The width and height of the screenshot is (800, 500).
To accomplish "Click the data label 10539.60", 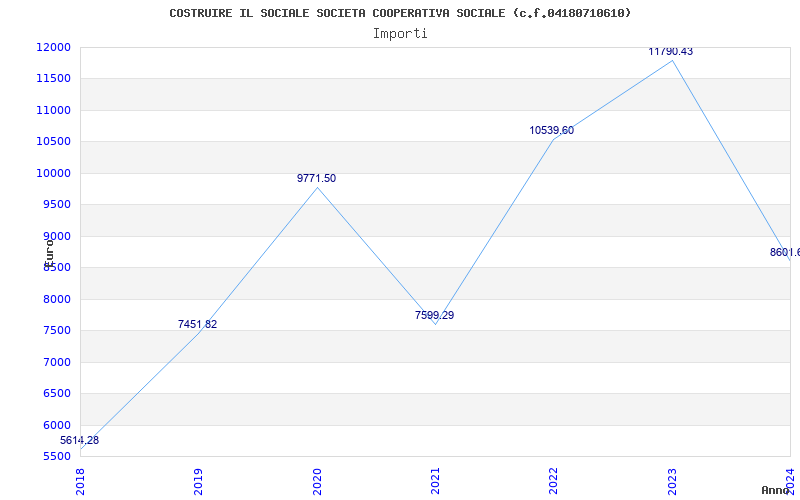I will point(552,131).
